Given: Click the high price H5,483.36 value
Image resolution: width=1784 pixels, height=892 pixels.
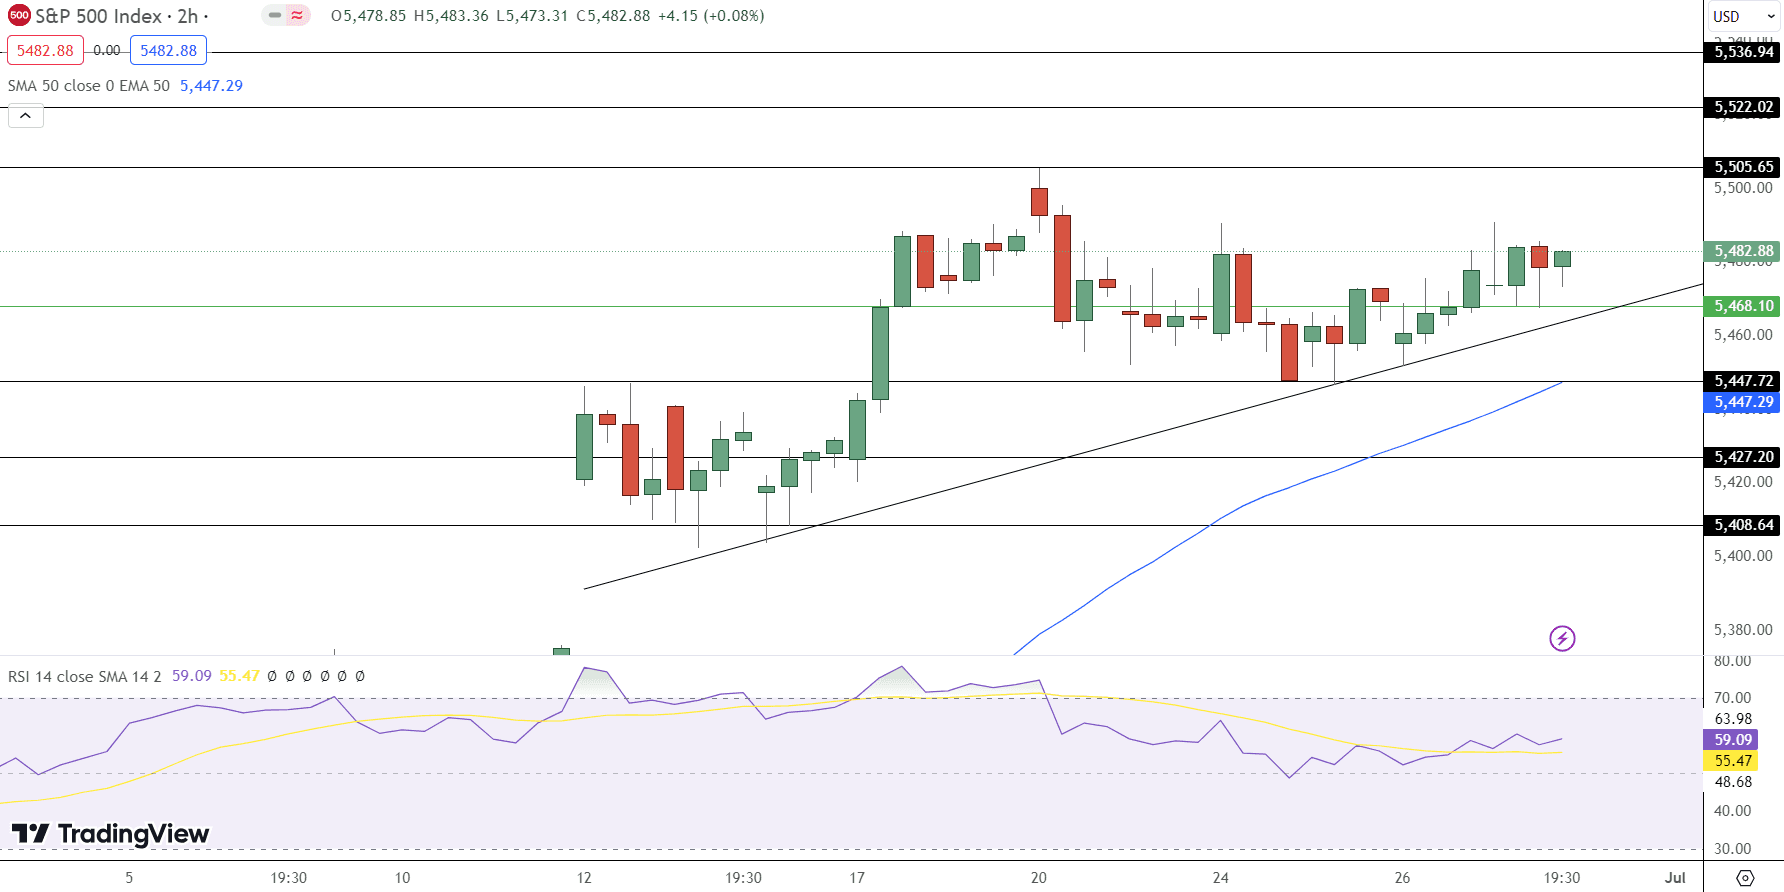Looking at the screenshot, I should (x=451, y=16).
